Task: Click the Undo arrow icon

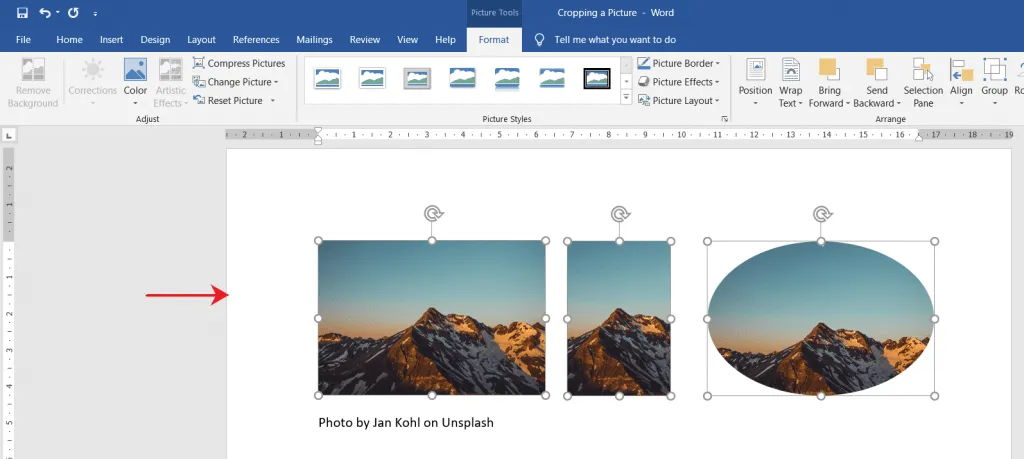Action: pyautogui.click(x=45, y=13)
